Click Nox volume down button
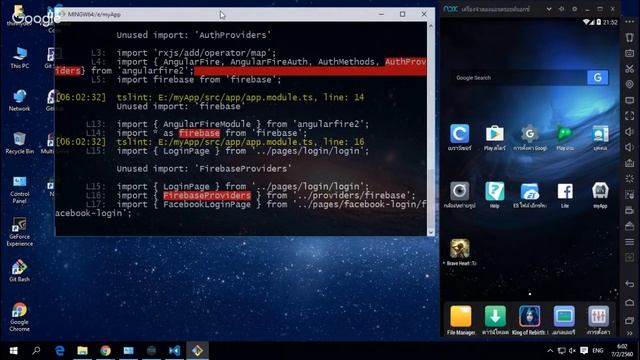Viewport: 640px width, 360px height. (629, 147)
